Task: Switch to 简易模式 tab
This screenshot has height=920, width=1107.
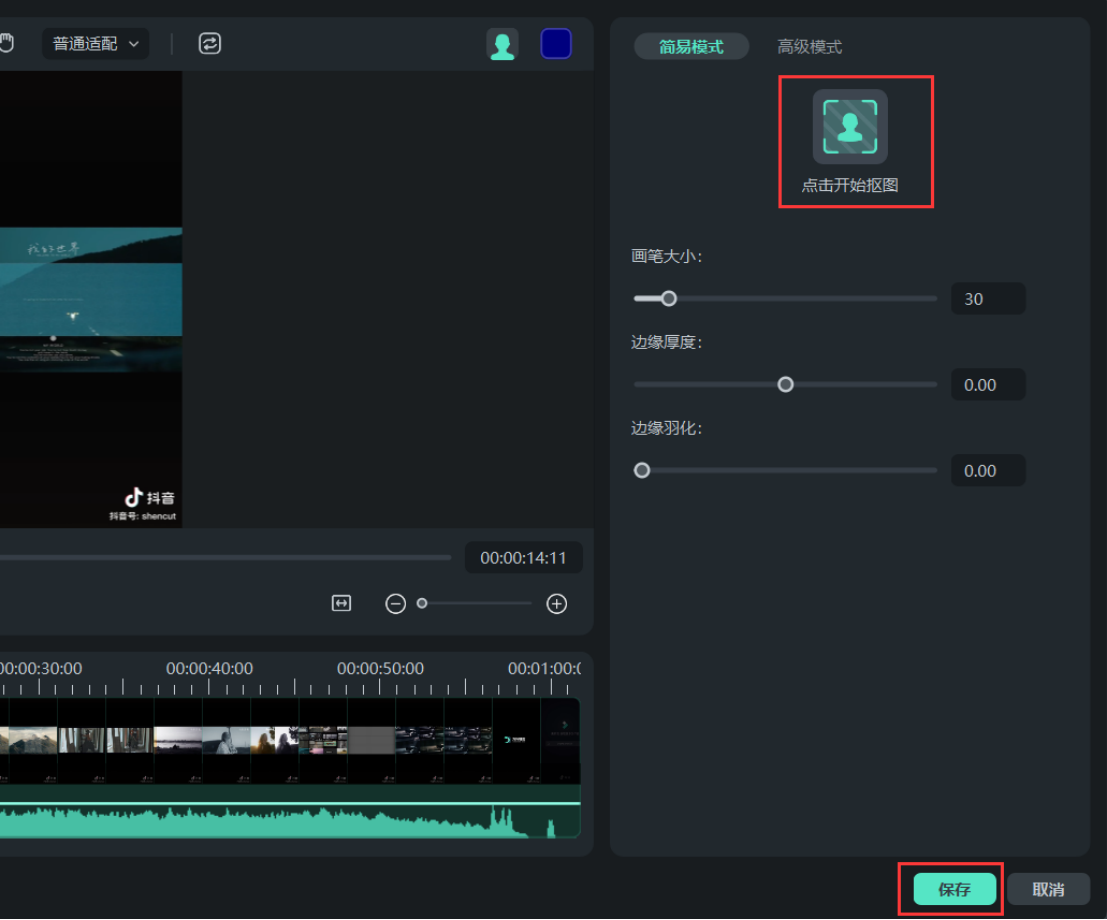Action: (691, 46)
